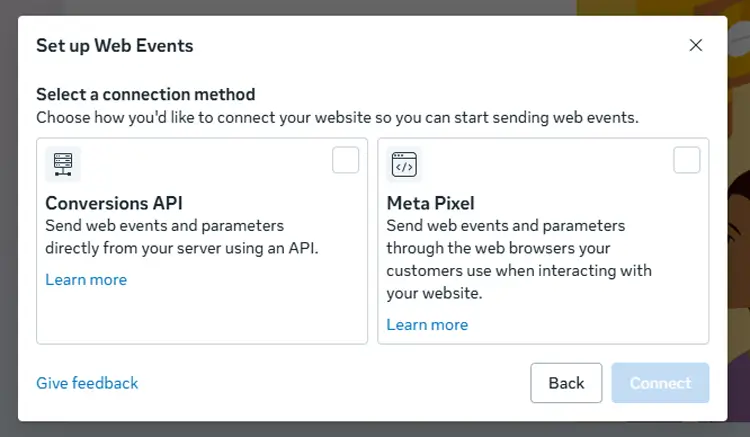The image size is (750, 437).
Task: Open Learn more under Conversions API
Action: point(86,280)
